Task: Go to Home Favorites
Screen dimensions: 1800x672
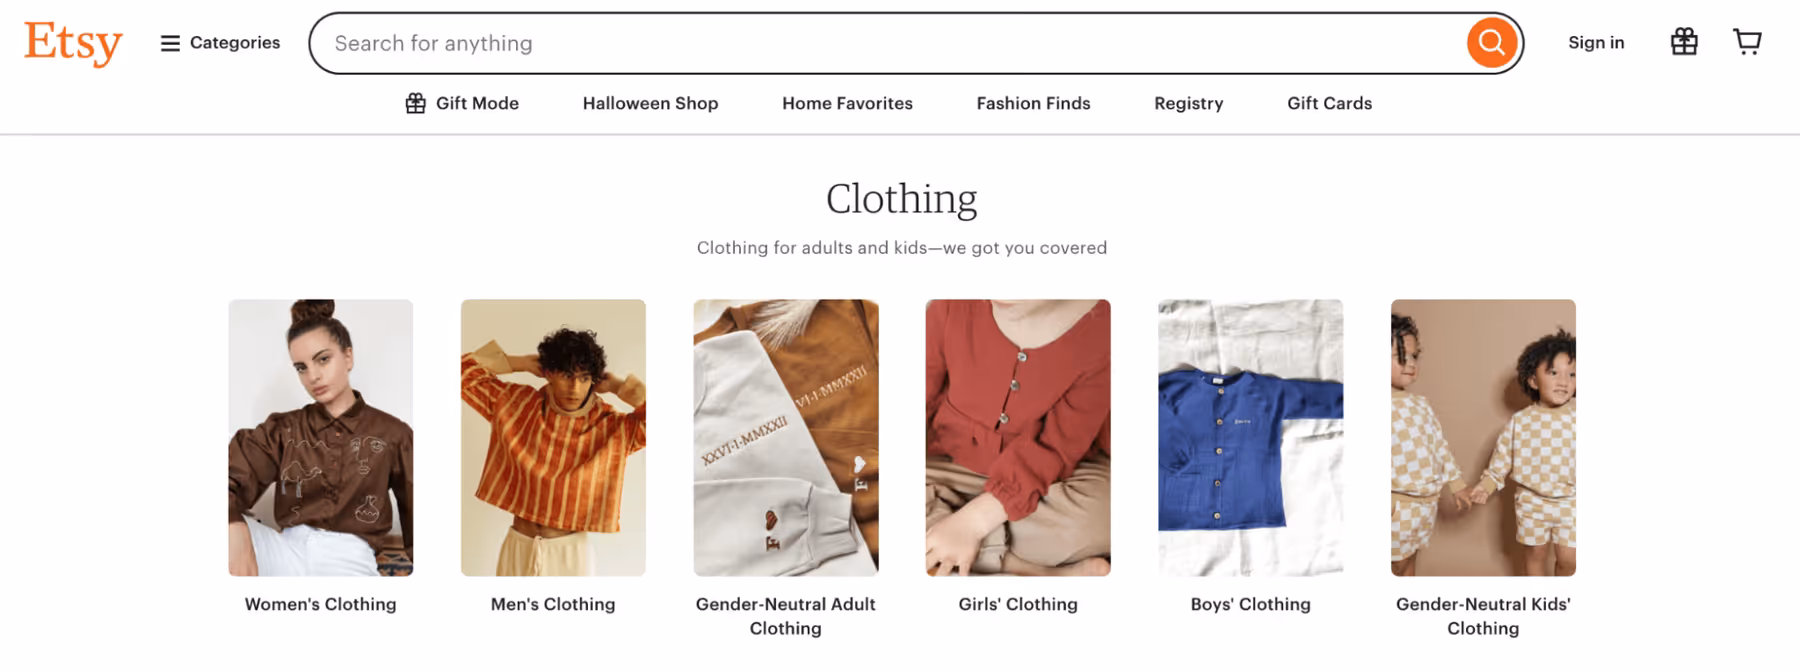Action: (847, 103)
